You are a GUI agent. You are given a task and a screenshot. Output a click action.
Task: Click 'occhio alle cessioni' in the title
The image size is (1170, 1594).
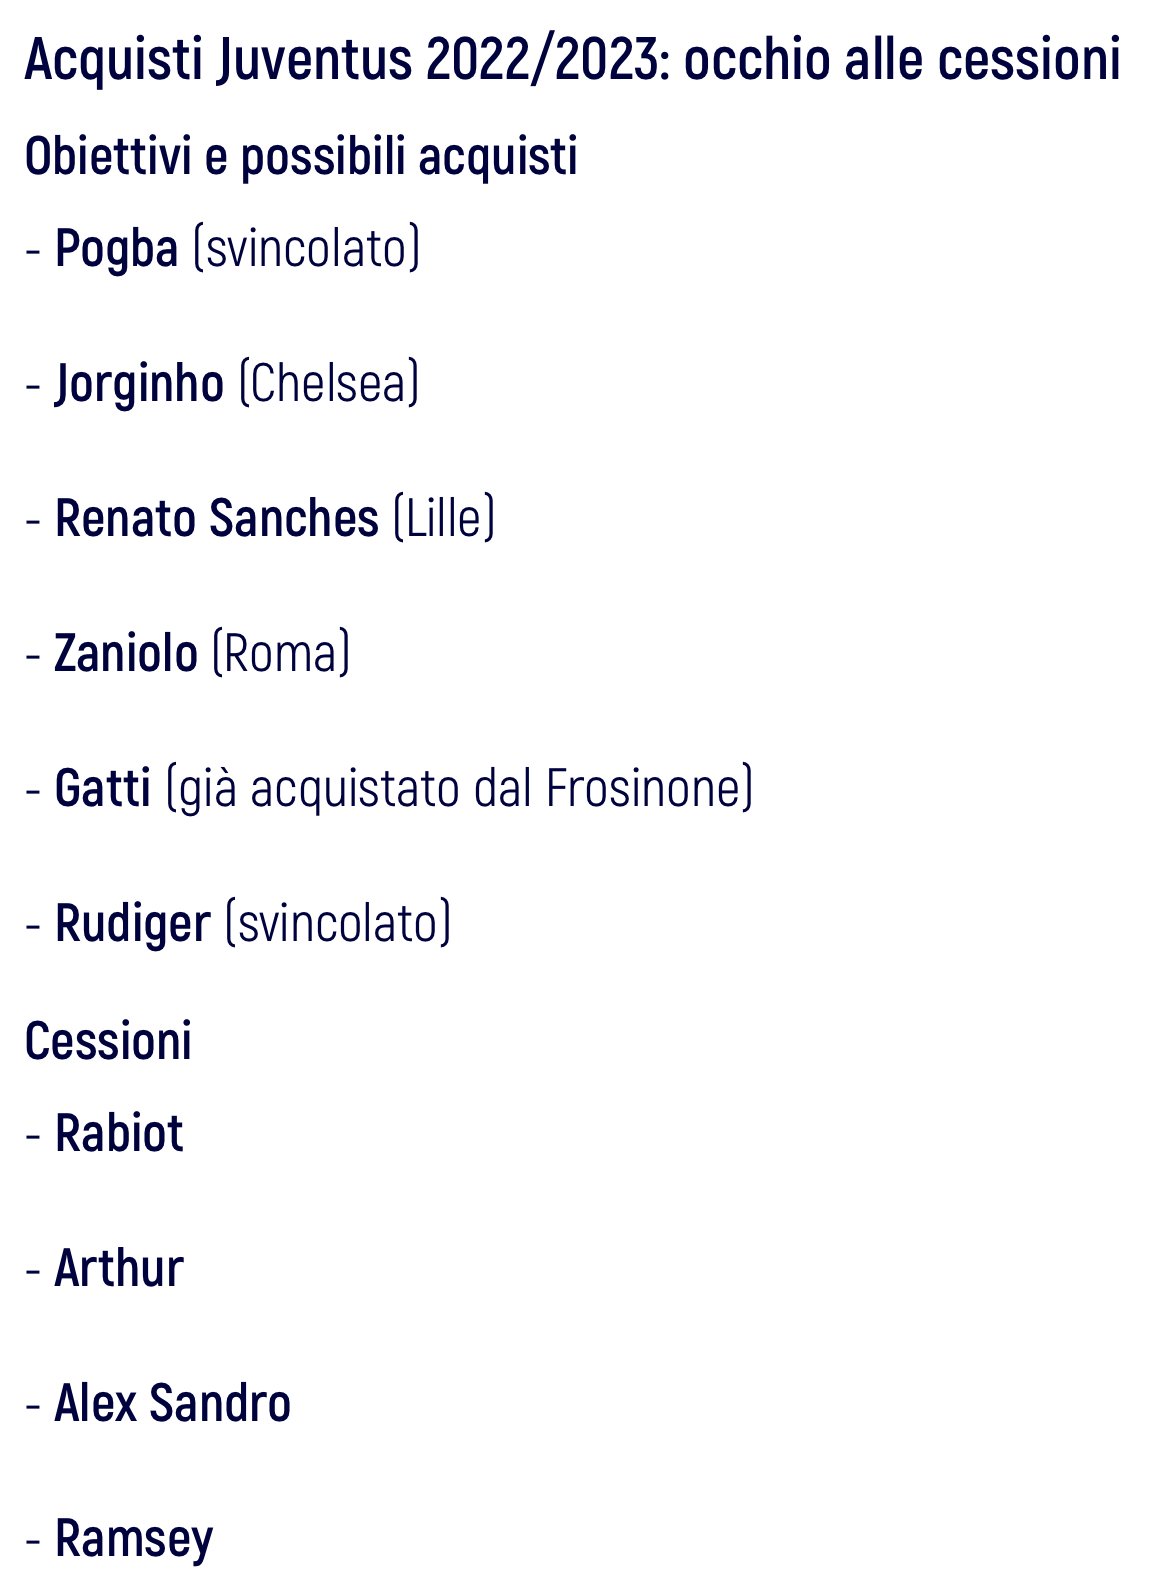coord(903,59)
